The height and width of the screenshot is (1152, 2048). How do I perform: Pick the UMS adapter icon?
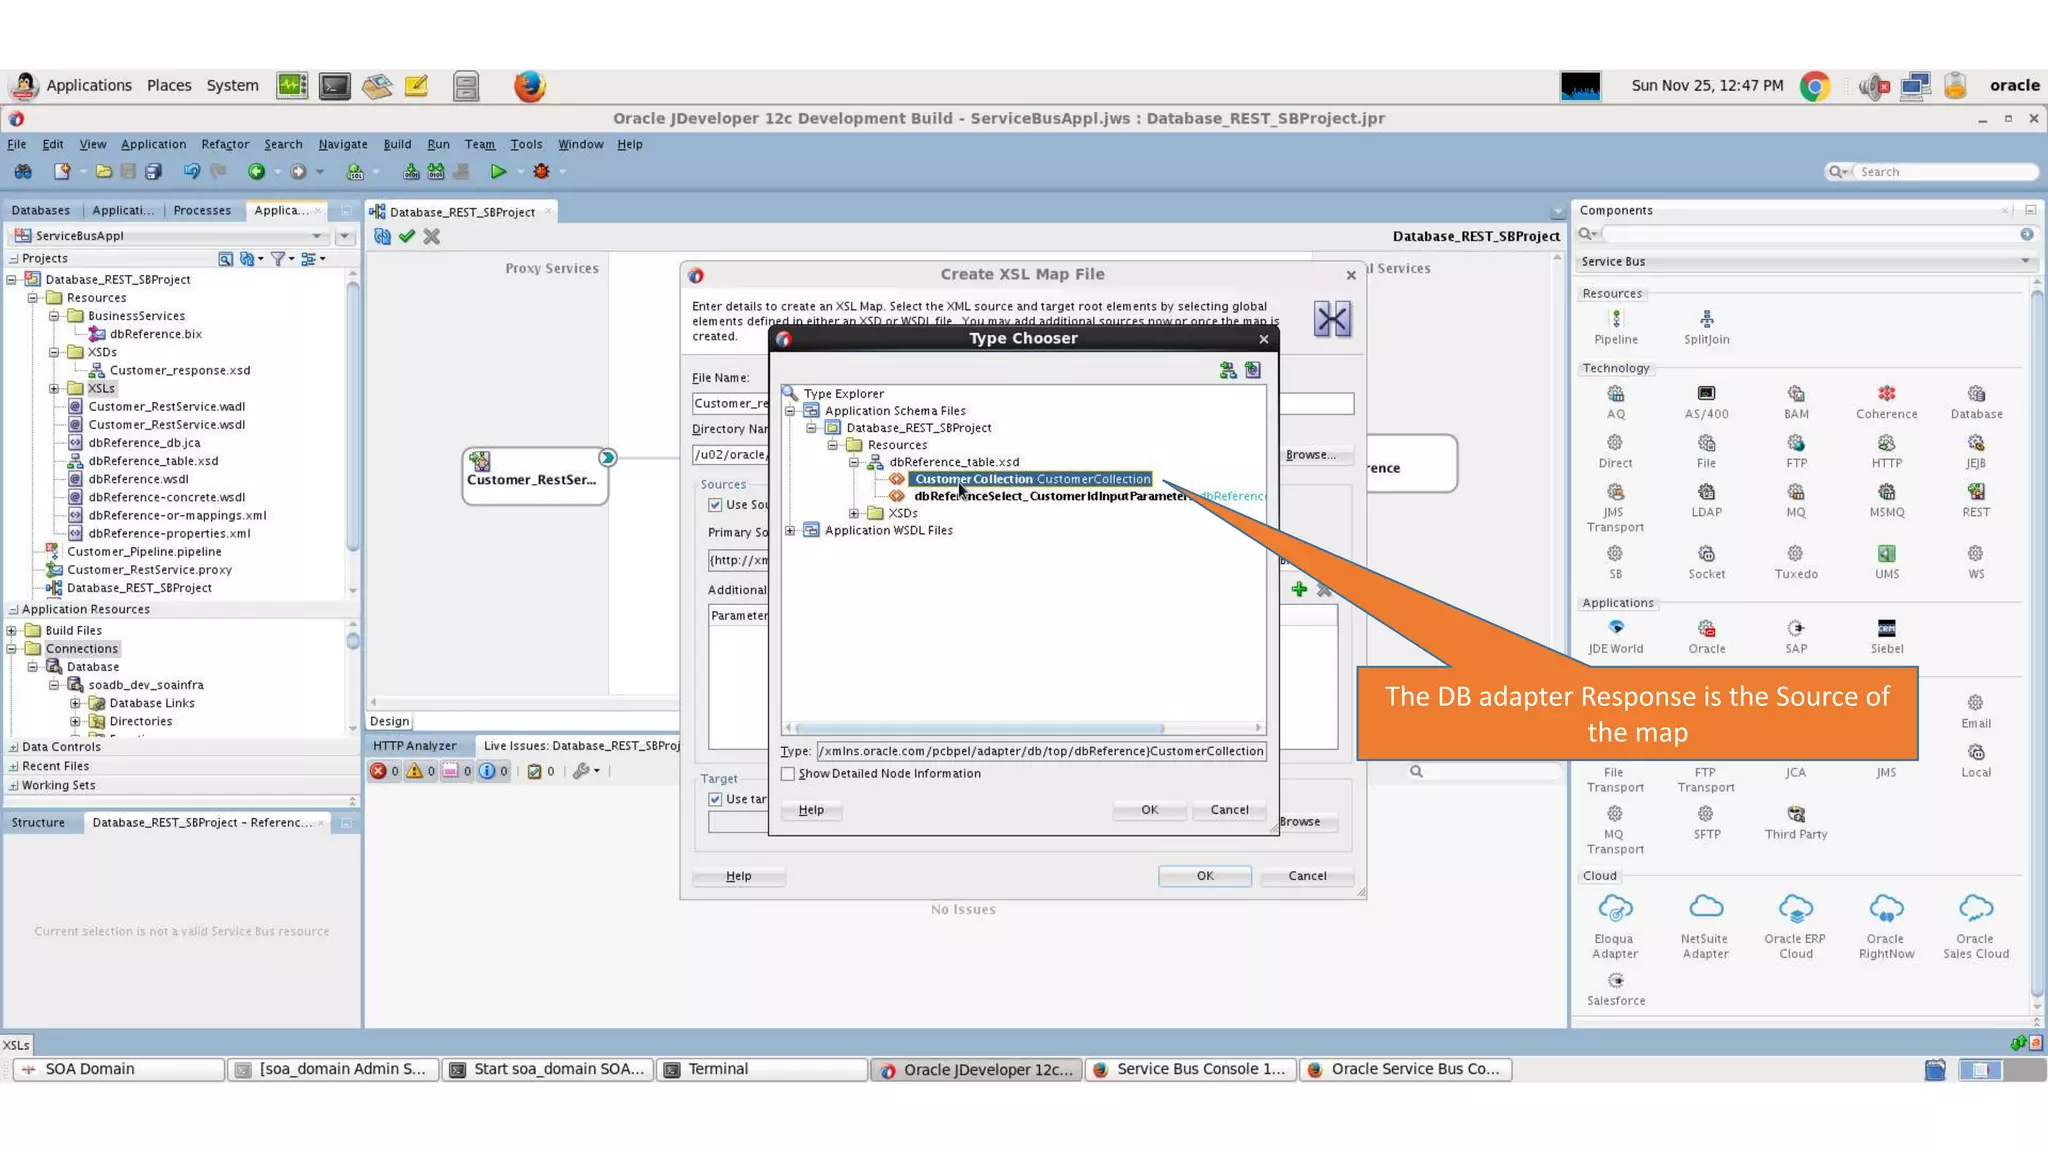tap(1886, 554)
